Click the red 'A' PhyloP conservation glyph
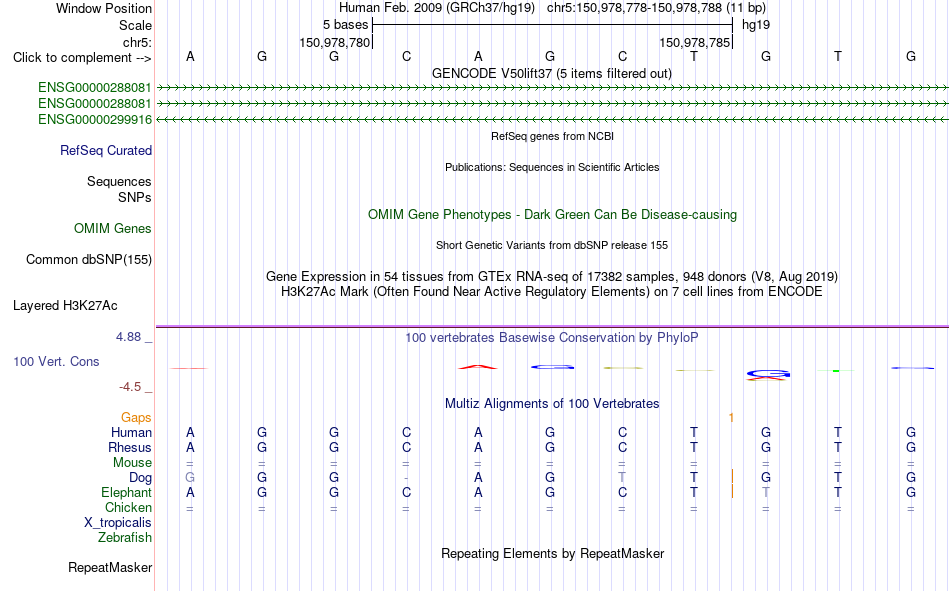Screen dimensions: 950x591 478,367
